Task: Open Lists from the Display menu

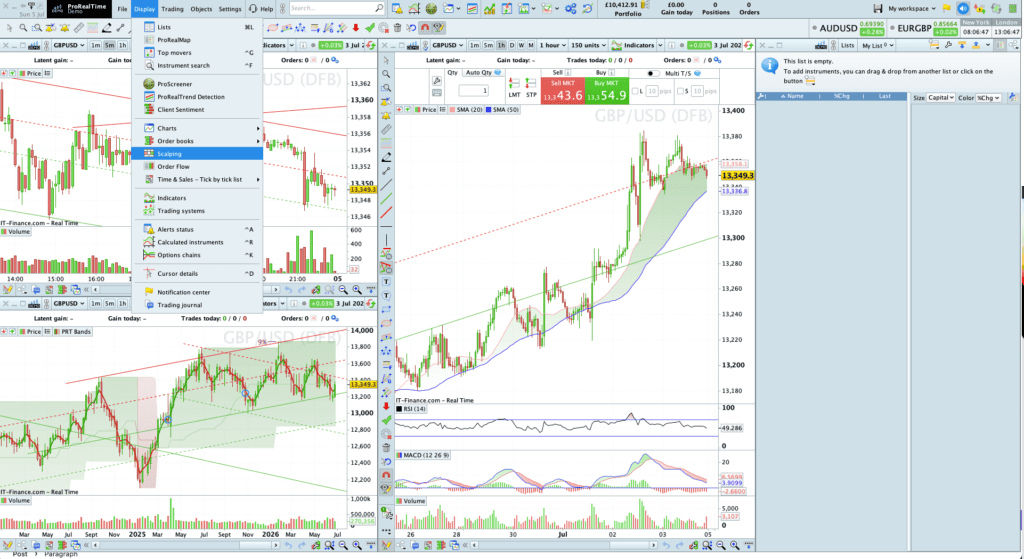Action: tap(197, 27)
